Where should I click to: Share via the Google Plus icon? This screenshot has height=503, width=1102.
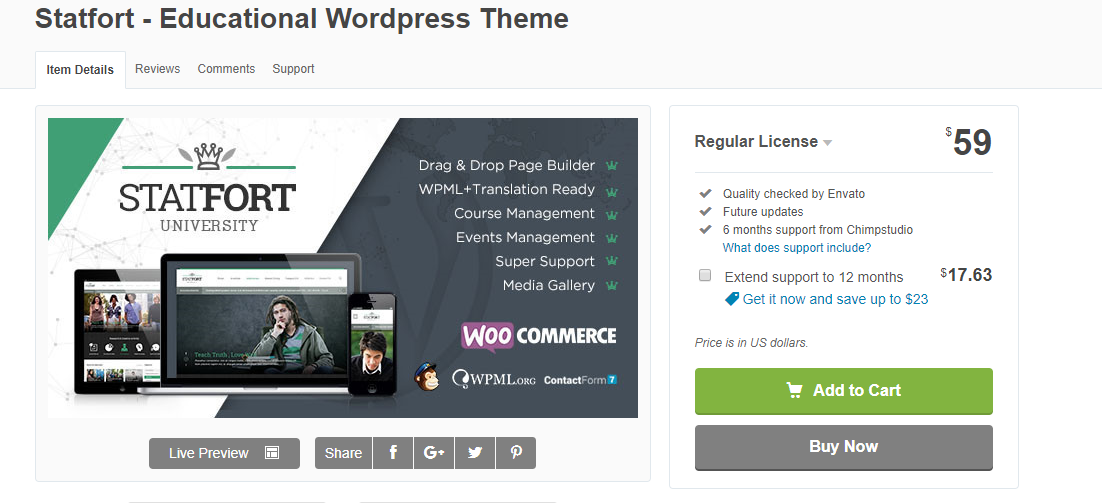pyautogui.click(x=434, y=453)
